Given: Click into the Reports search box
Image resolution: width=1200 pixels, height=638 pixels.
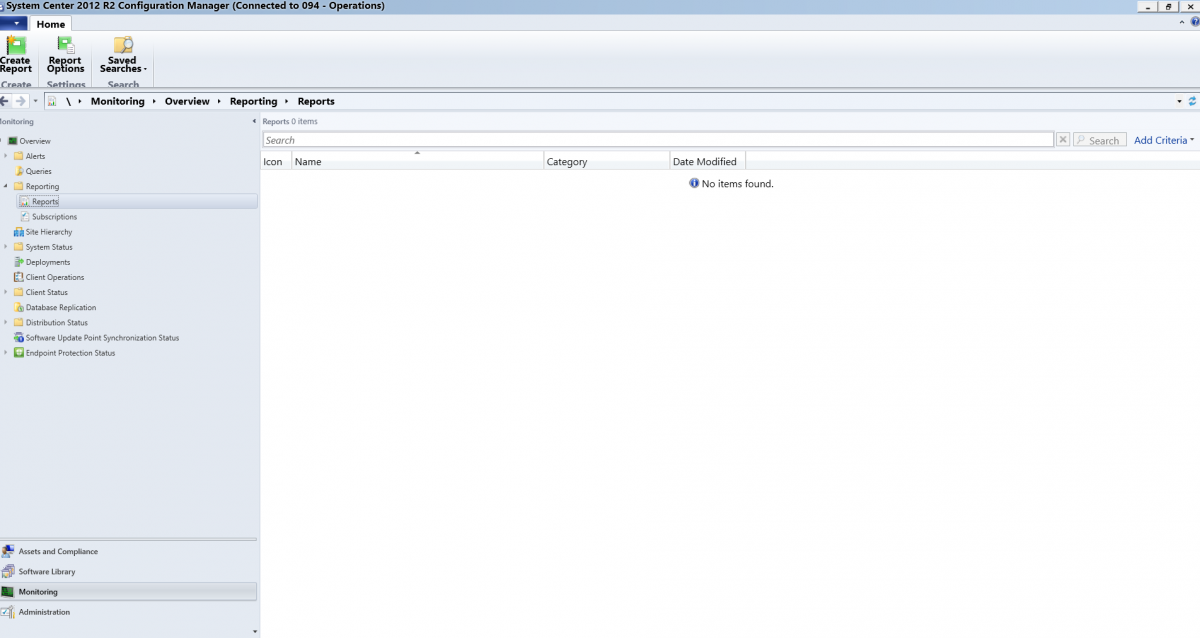Looking at the screenshot, I should (658, 140).
